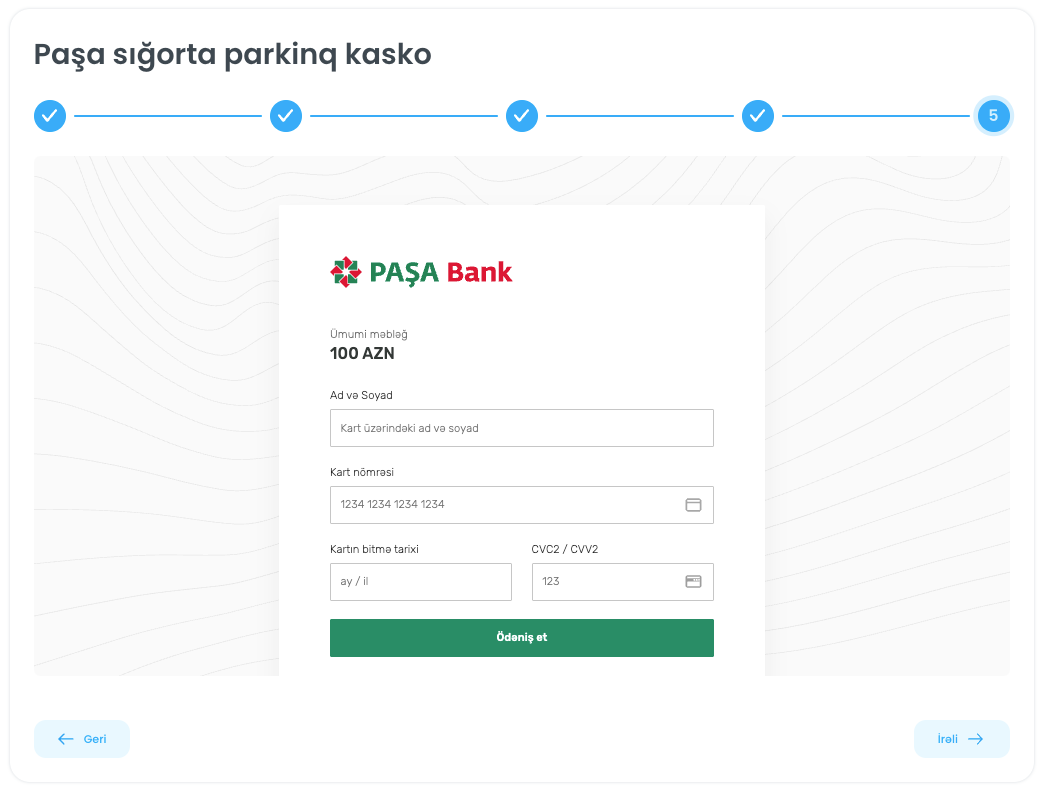Click the step 5 indicator circle
The image size is (1044, 794).
pos(993,116)
